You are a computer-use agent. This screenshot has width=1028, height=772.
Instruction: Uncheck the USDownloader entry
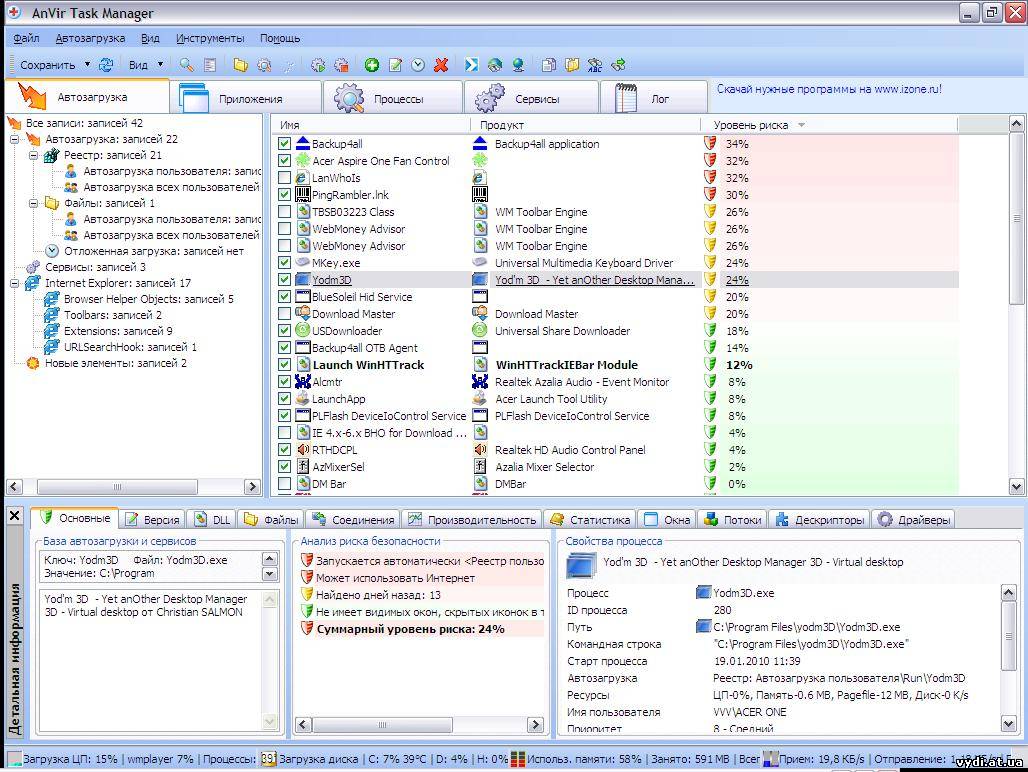point(285,331)
